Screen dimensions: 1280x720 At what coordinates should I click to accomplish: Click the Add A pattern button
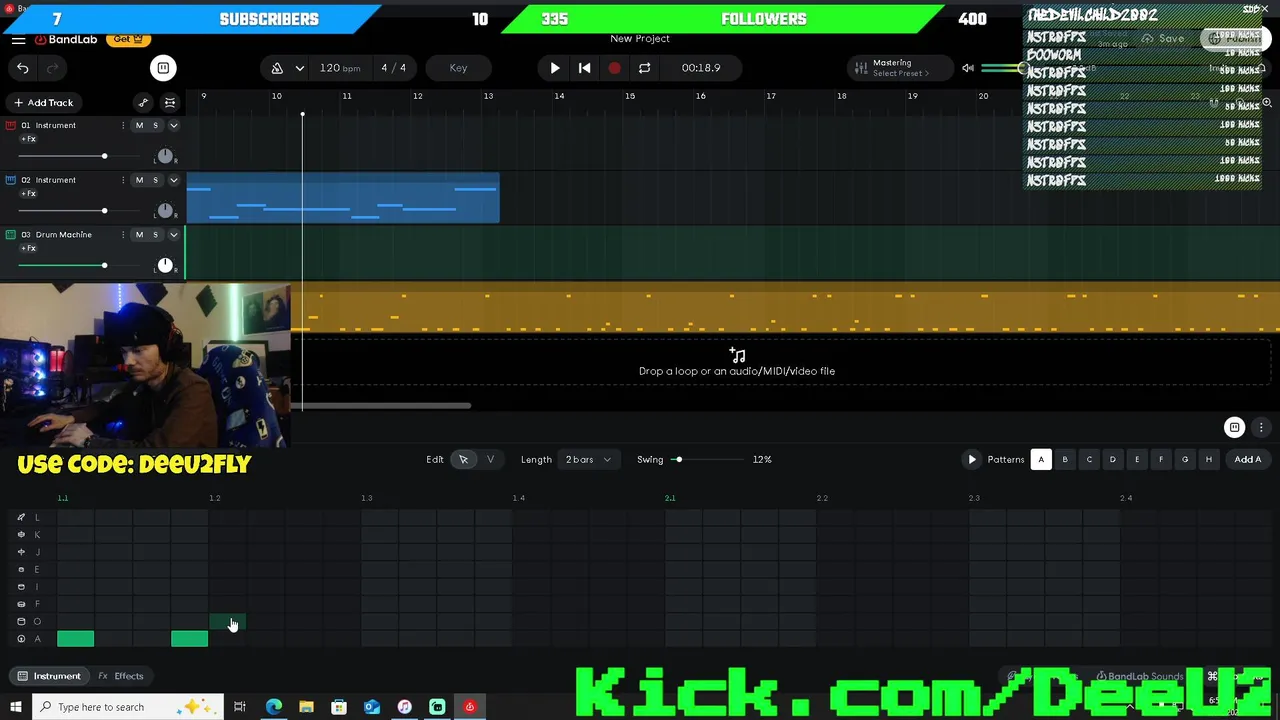pyautogui.click(x=1248, y=460)
